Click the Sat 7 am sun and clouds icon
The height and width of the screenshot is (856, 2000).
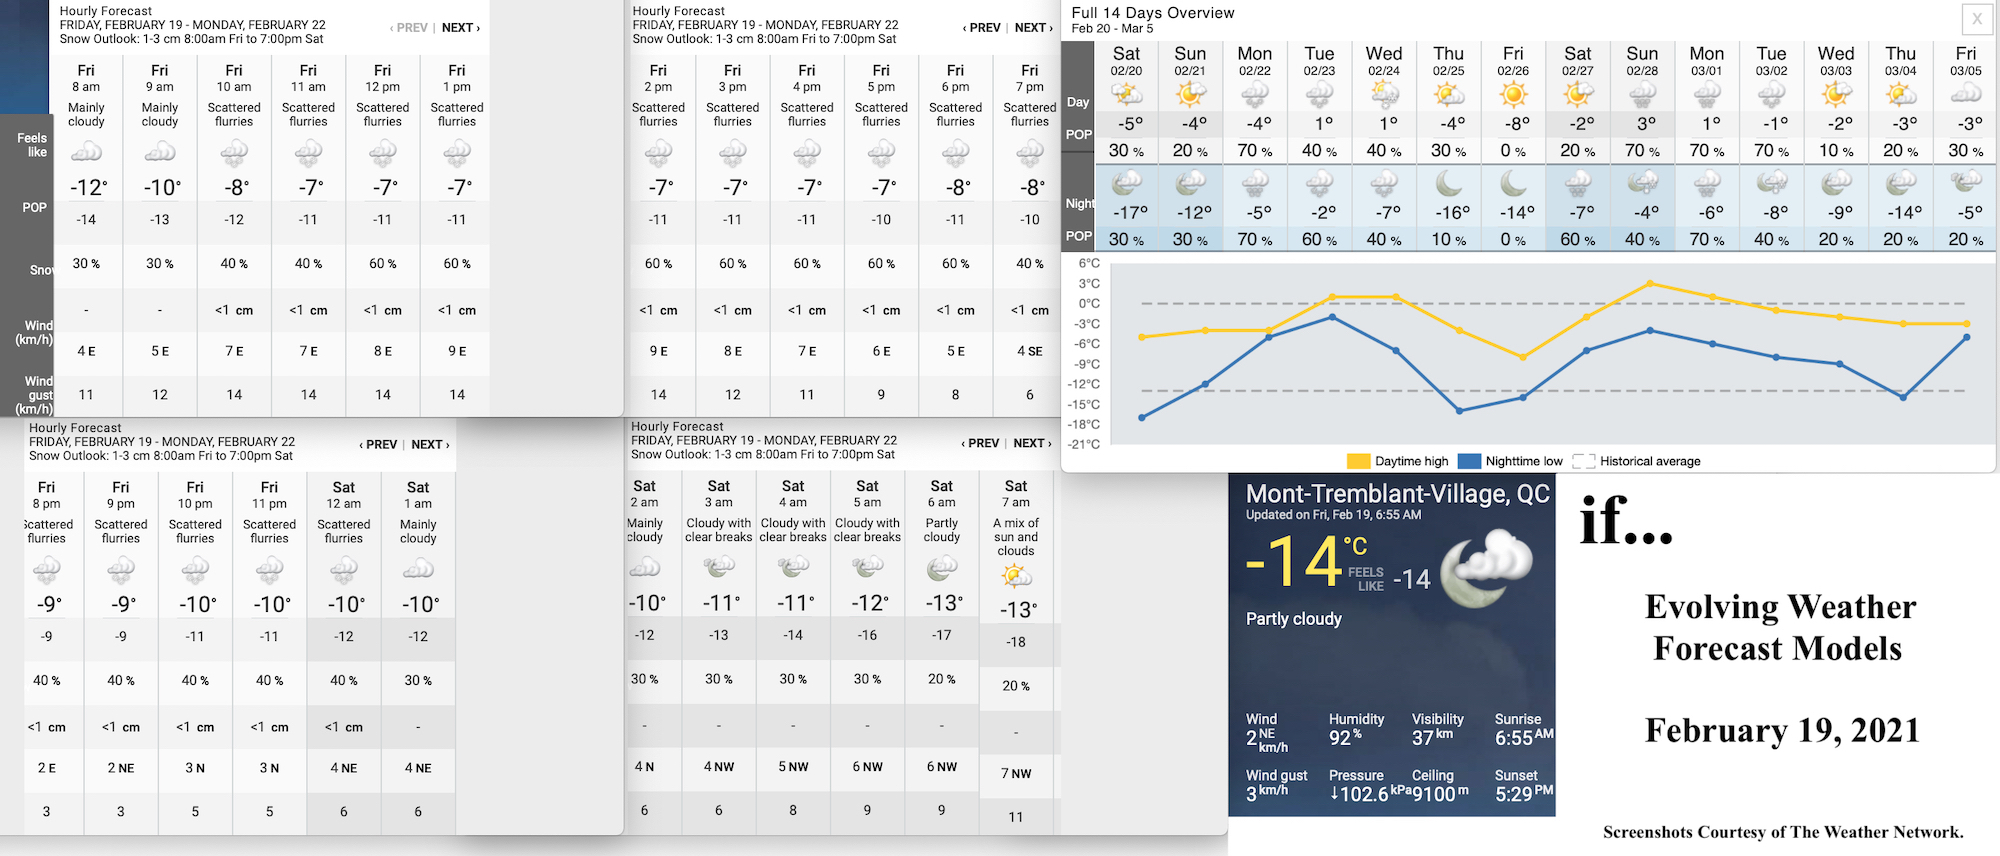[1016, 575]
